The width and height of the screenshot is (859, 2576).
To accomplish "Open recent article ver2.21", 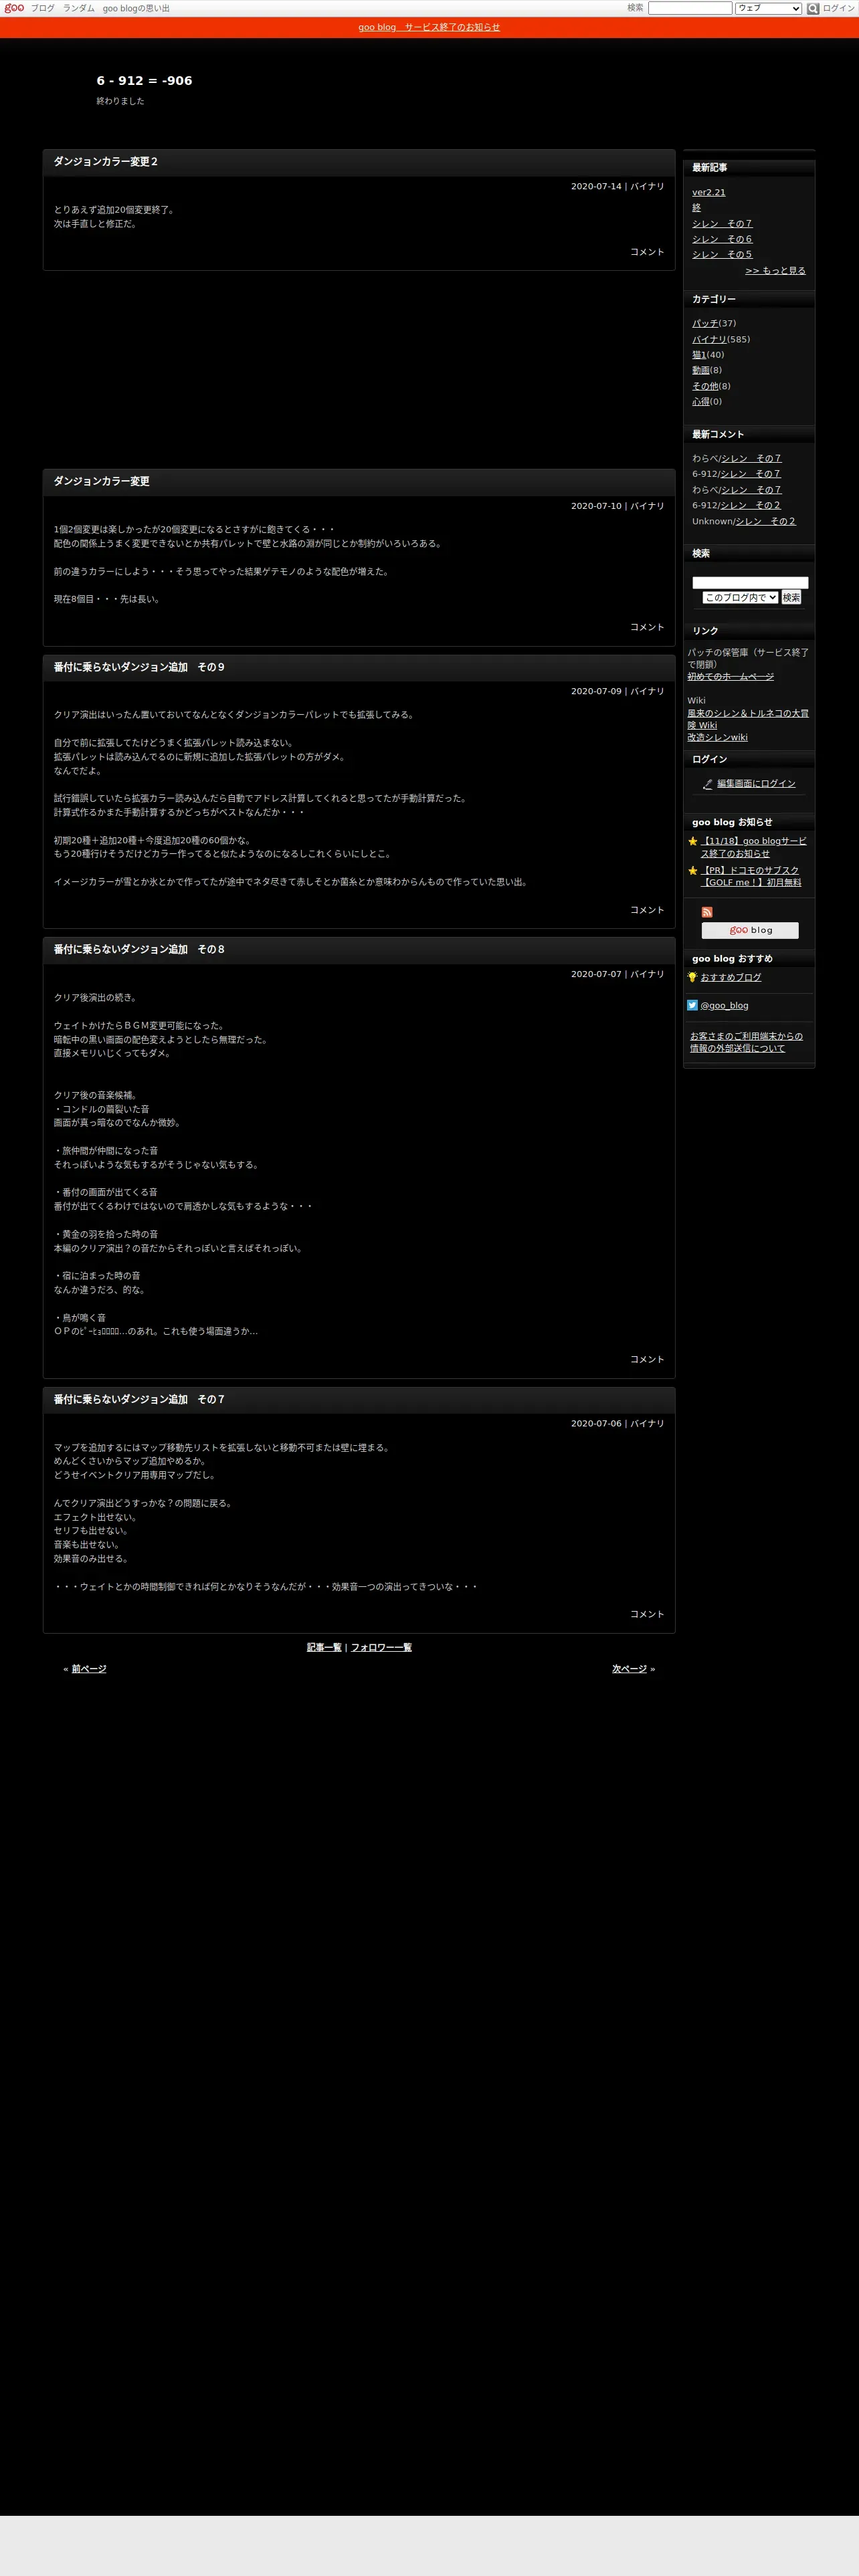I will point(709,192).
